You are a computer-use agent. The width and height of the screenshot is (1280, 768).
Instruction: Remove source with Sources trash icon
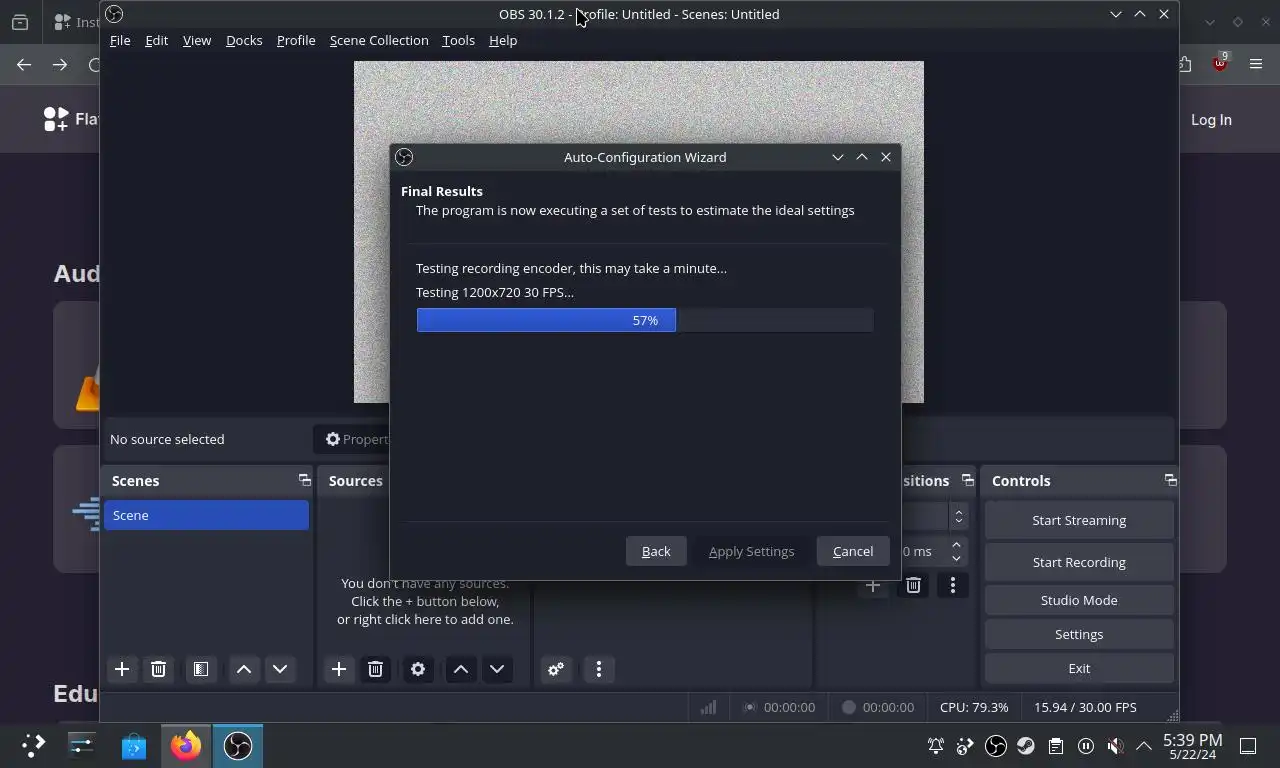[375, 669]
